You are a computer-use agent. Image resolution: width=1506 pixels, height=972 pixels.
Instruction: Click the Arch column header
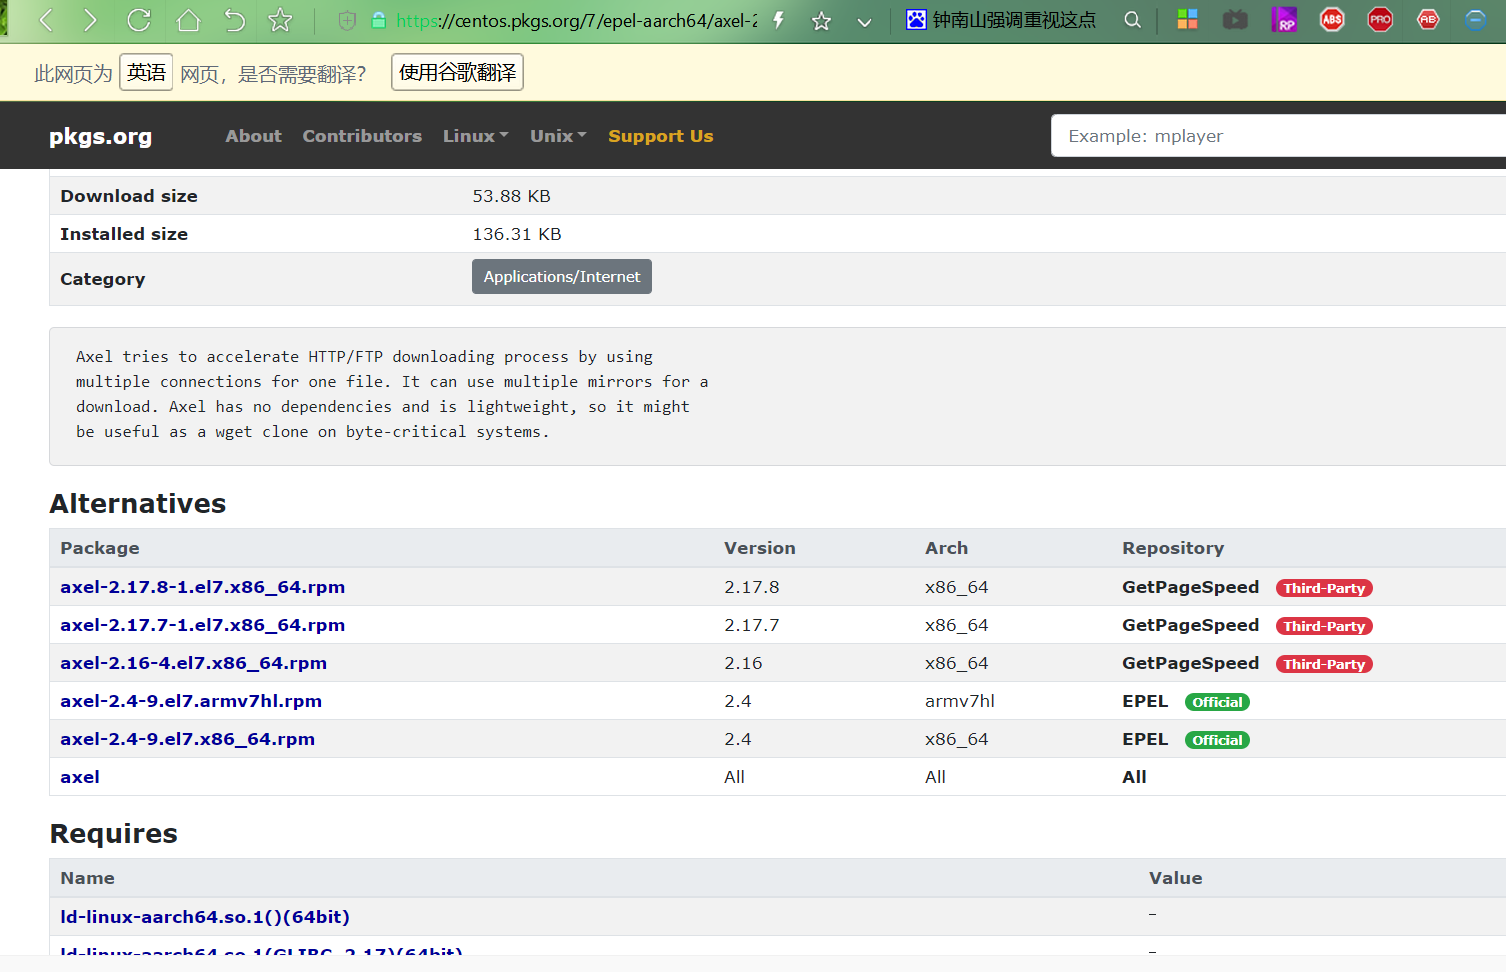pyautogui.click(x=946, y=548)
